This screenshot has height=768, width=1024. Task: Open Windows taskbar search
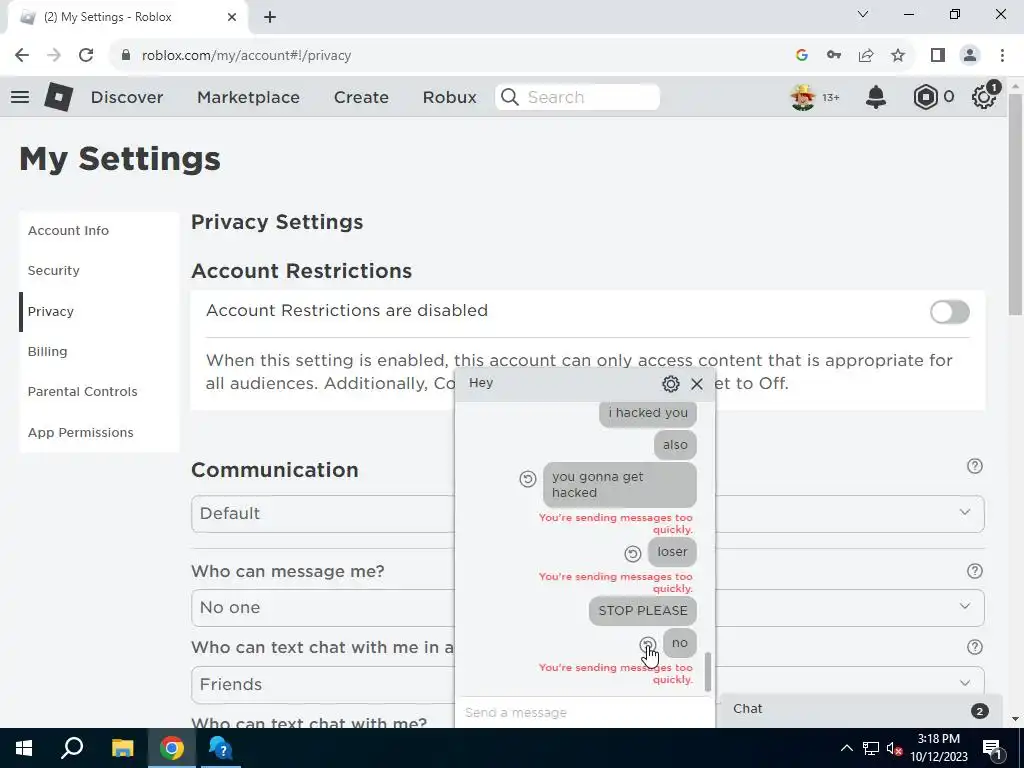72,748
